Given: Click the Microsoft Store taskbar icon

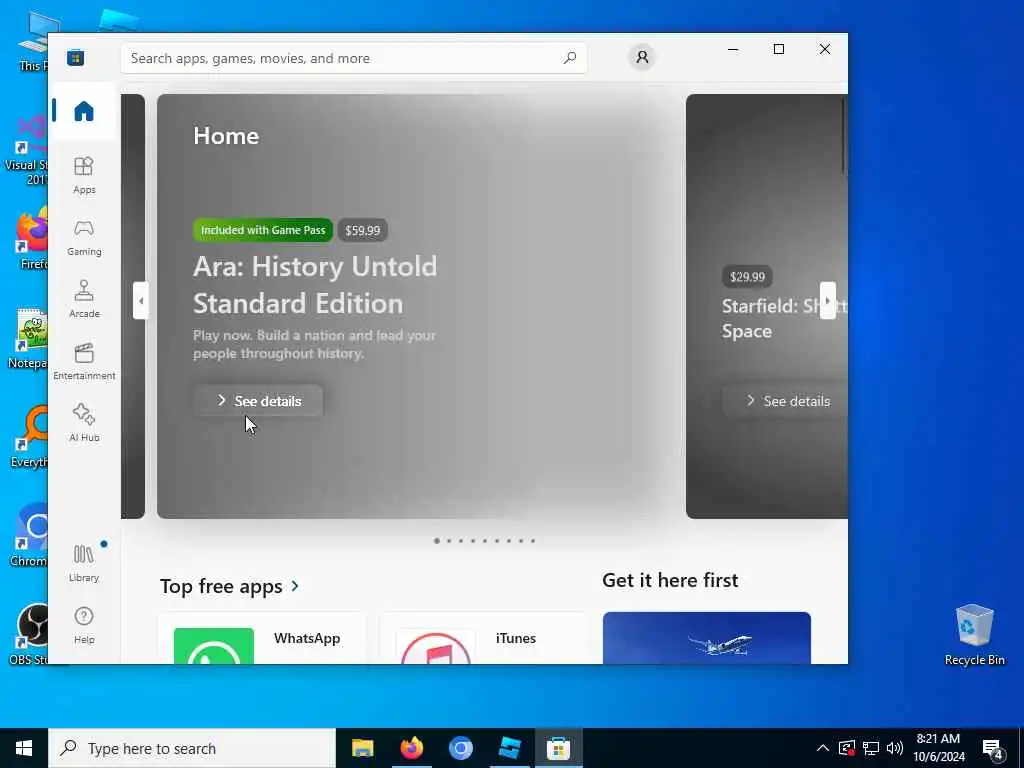Looking at the screenshot, I should pos(558,748).
